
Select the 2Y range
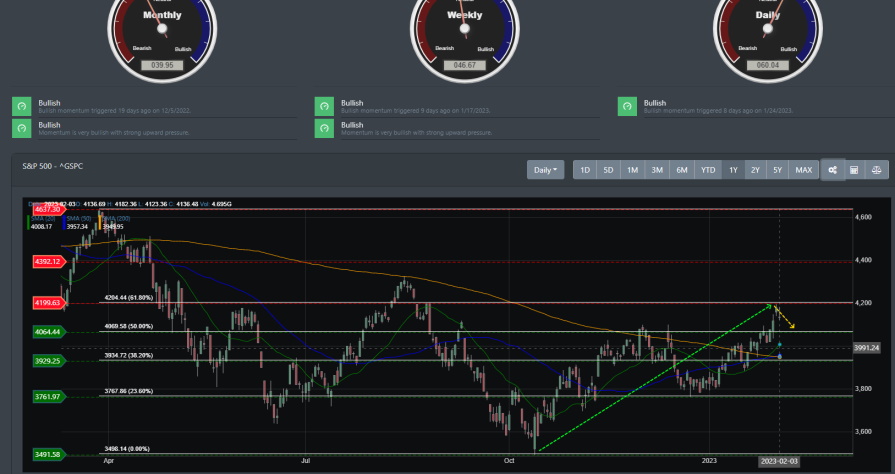tap(755, 170)
